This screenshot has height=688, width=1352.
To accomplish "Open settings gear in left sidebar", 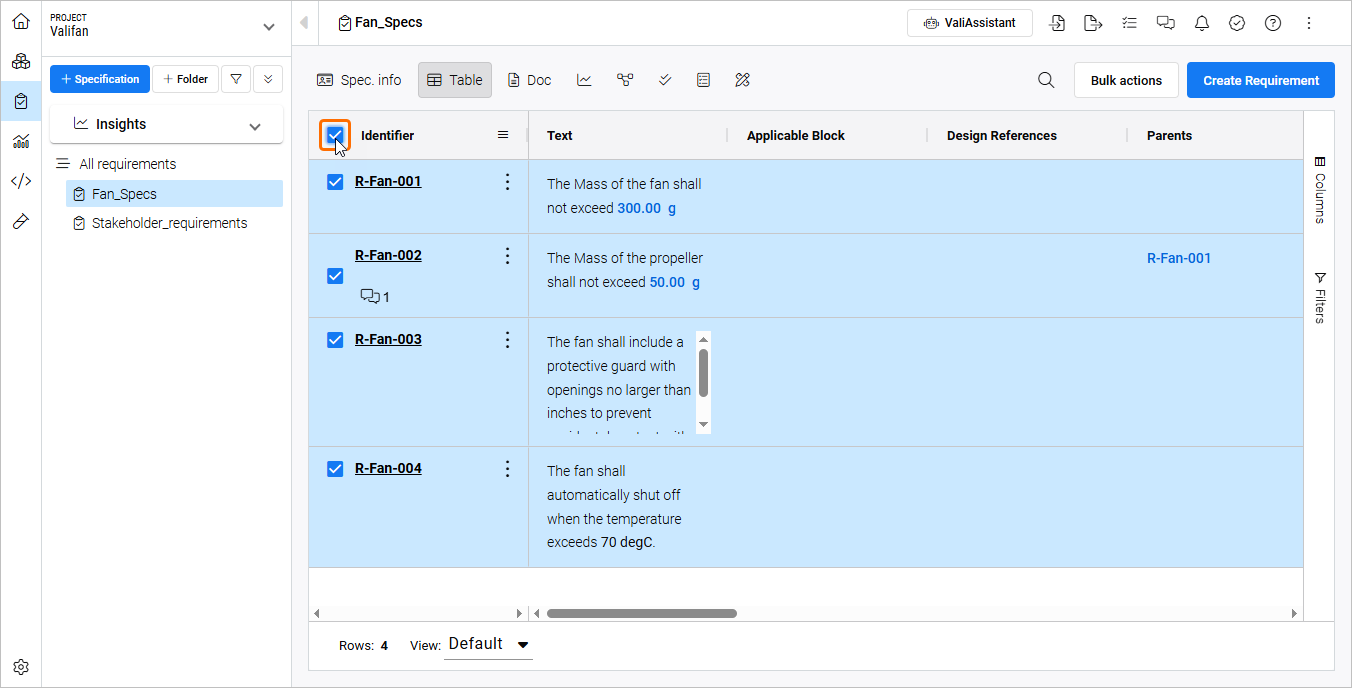I will (21, 667).
